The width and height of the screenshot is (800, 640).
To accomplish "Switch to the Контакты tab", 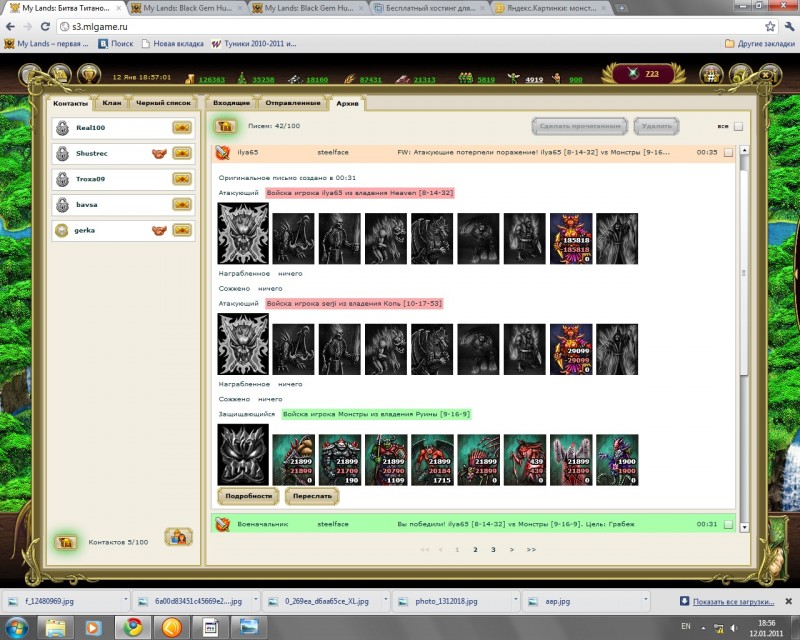I will tap(70, 104).
